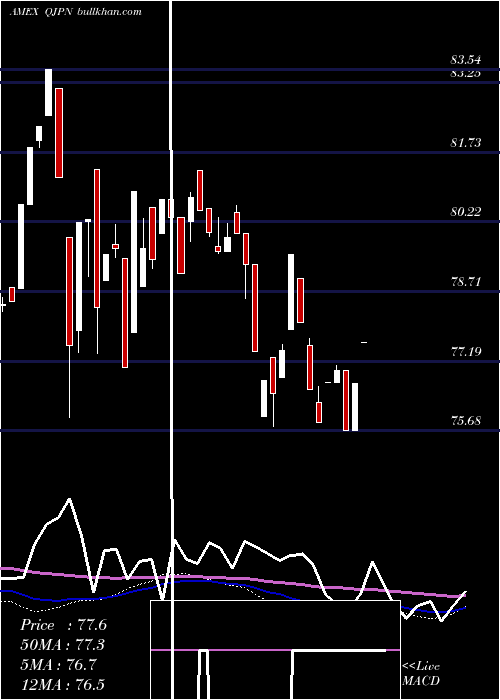Click the 75.68 price level label
The height and width of the screenshot is (700, 500).
(466, 421)
